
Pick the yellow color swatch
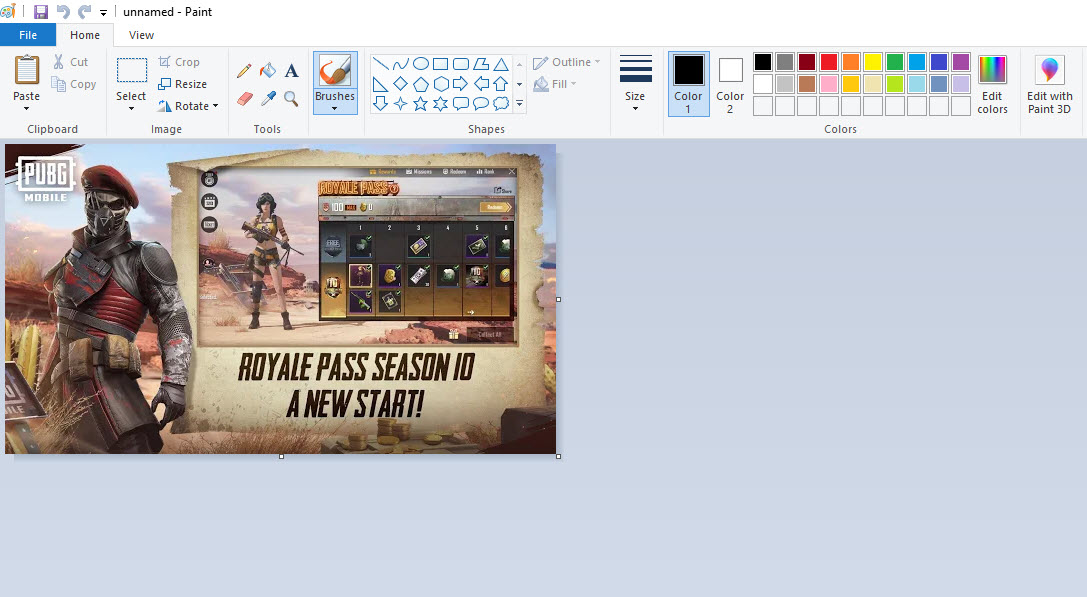pyautogui.click(x=873, y=62)
